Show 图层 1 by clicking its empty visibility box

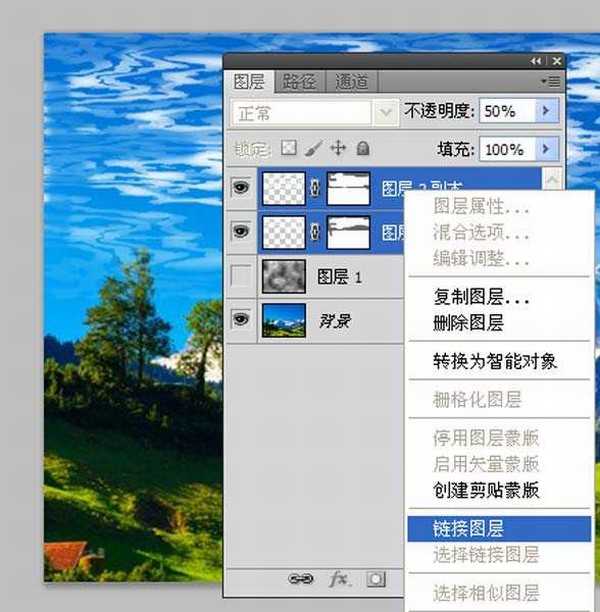coord(241,277)
